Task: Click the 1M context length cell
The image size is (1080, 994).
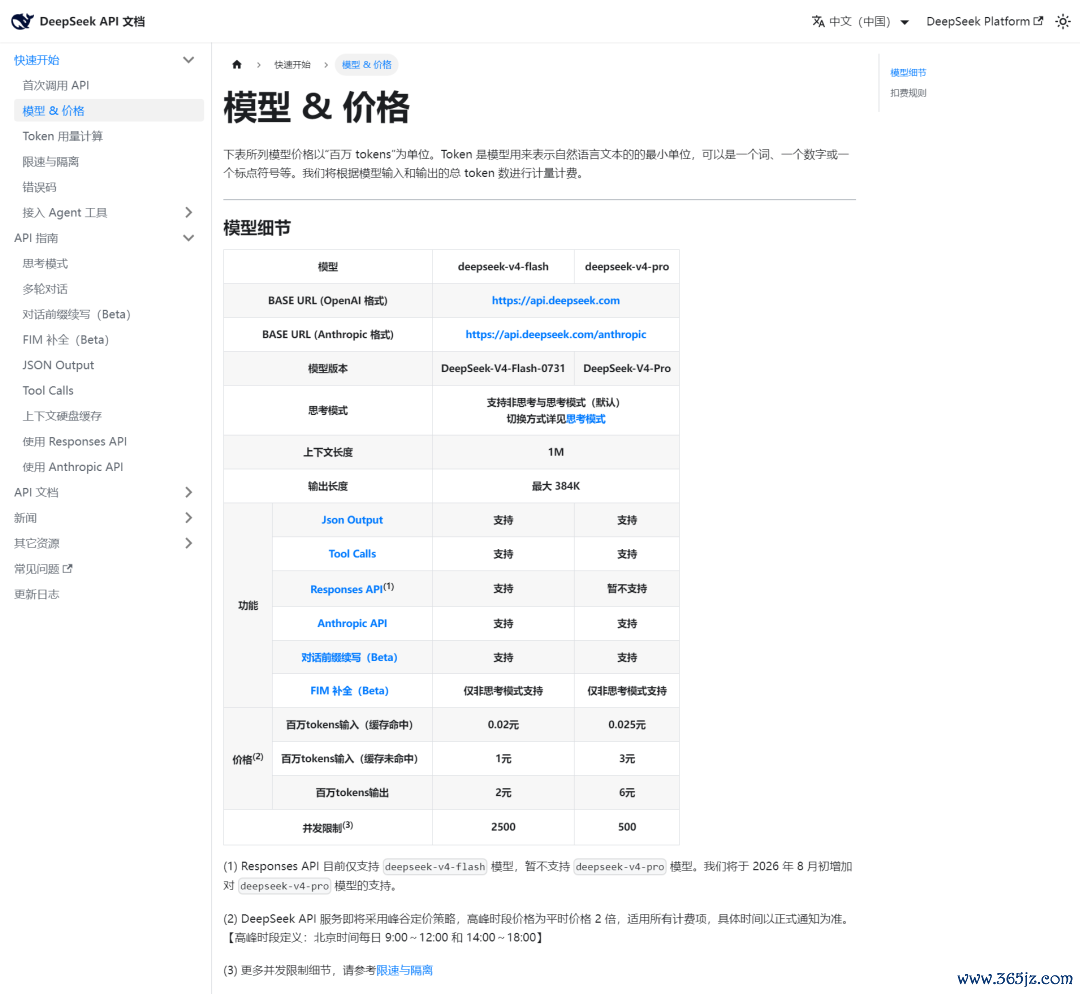Action: coord(555,452)
